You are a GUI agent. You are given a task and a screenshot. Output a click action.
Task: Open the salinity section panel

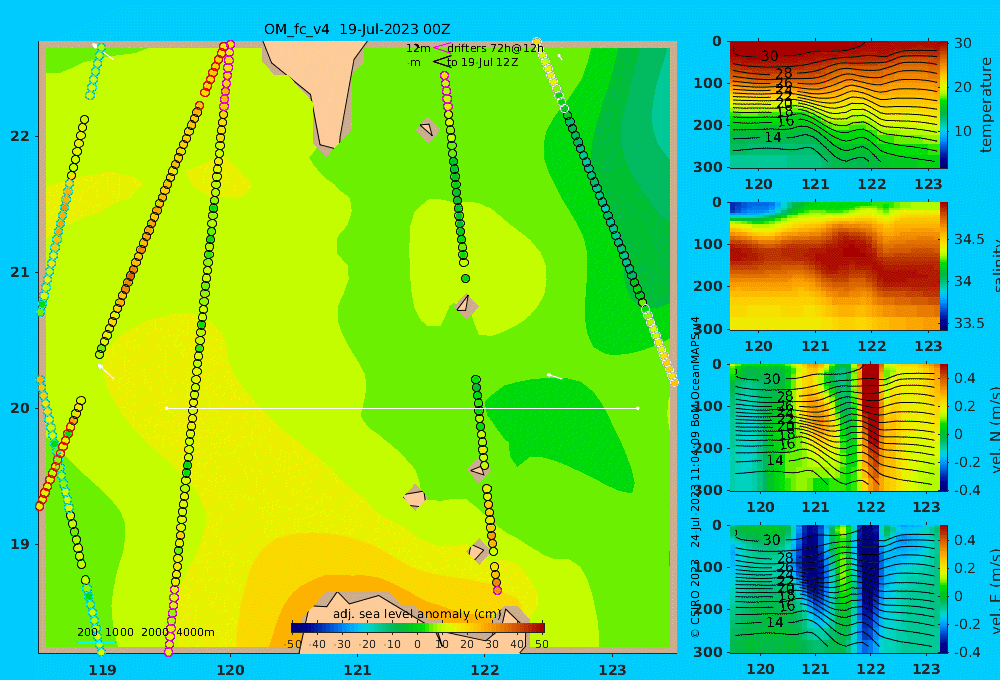834,266
